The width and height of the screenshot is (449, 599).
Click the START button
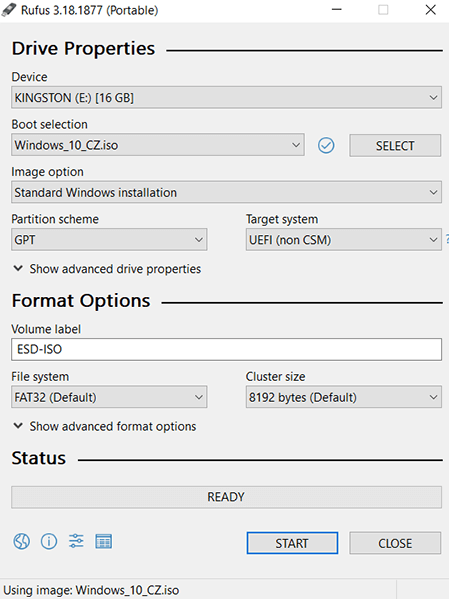(x=292, y=543)
